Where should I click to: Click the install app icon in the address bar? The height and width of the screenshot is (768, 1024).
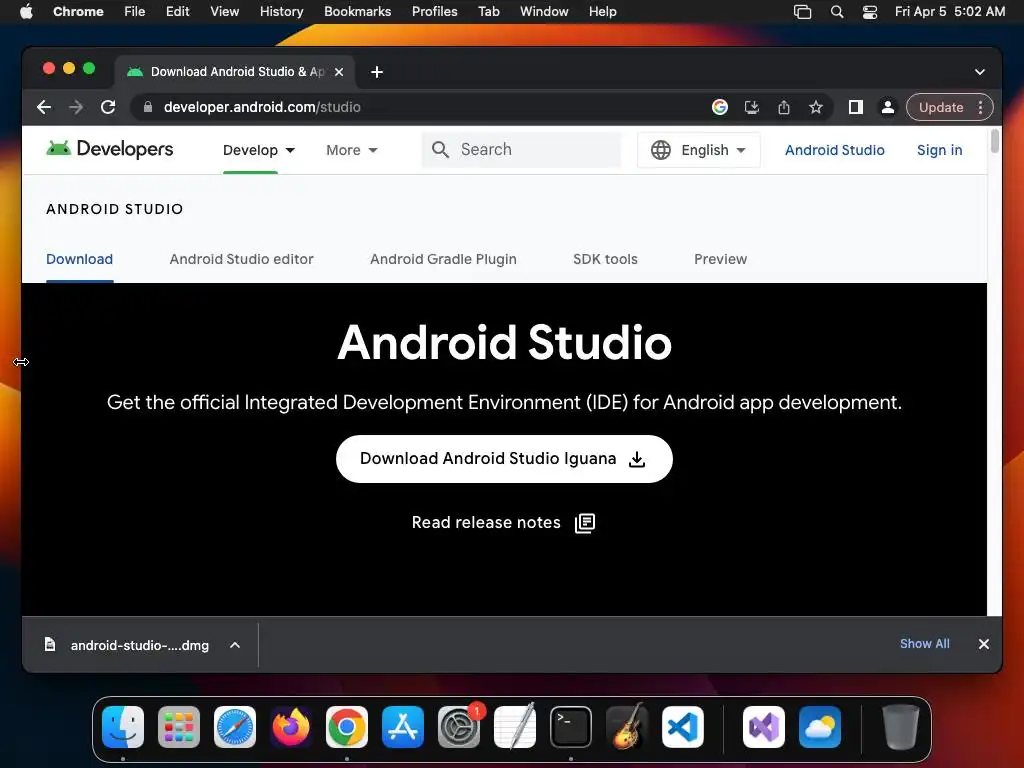pos(752,107)
